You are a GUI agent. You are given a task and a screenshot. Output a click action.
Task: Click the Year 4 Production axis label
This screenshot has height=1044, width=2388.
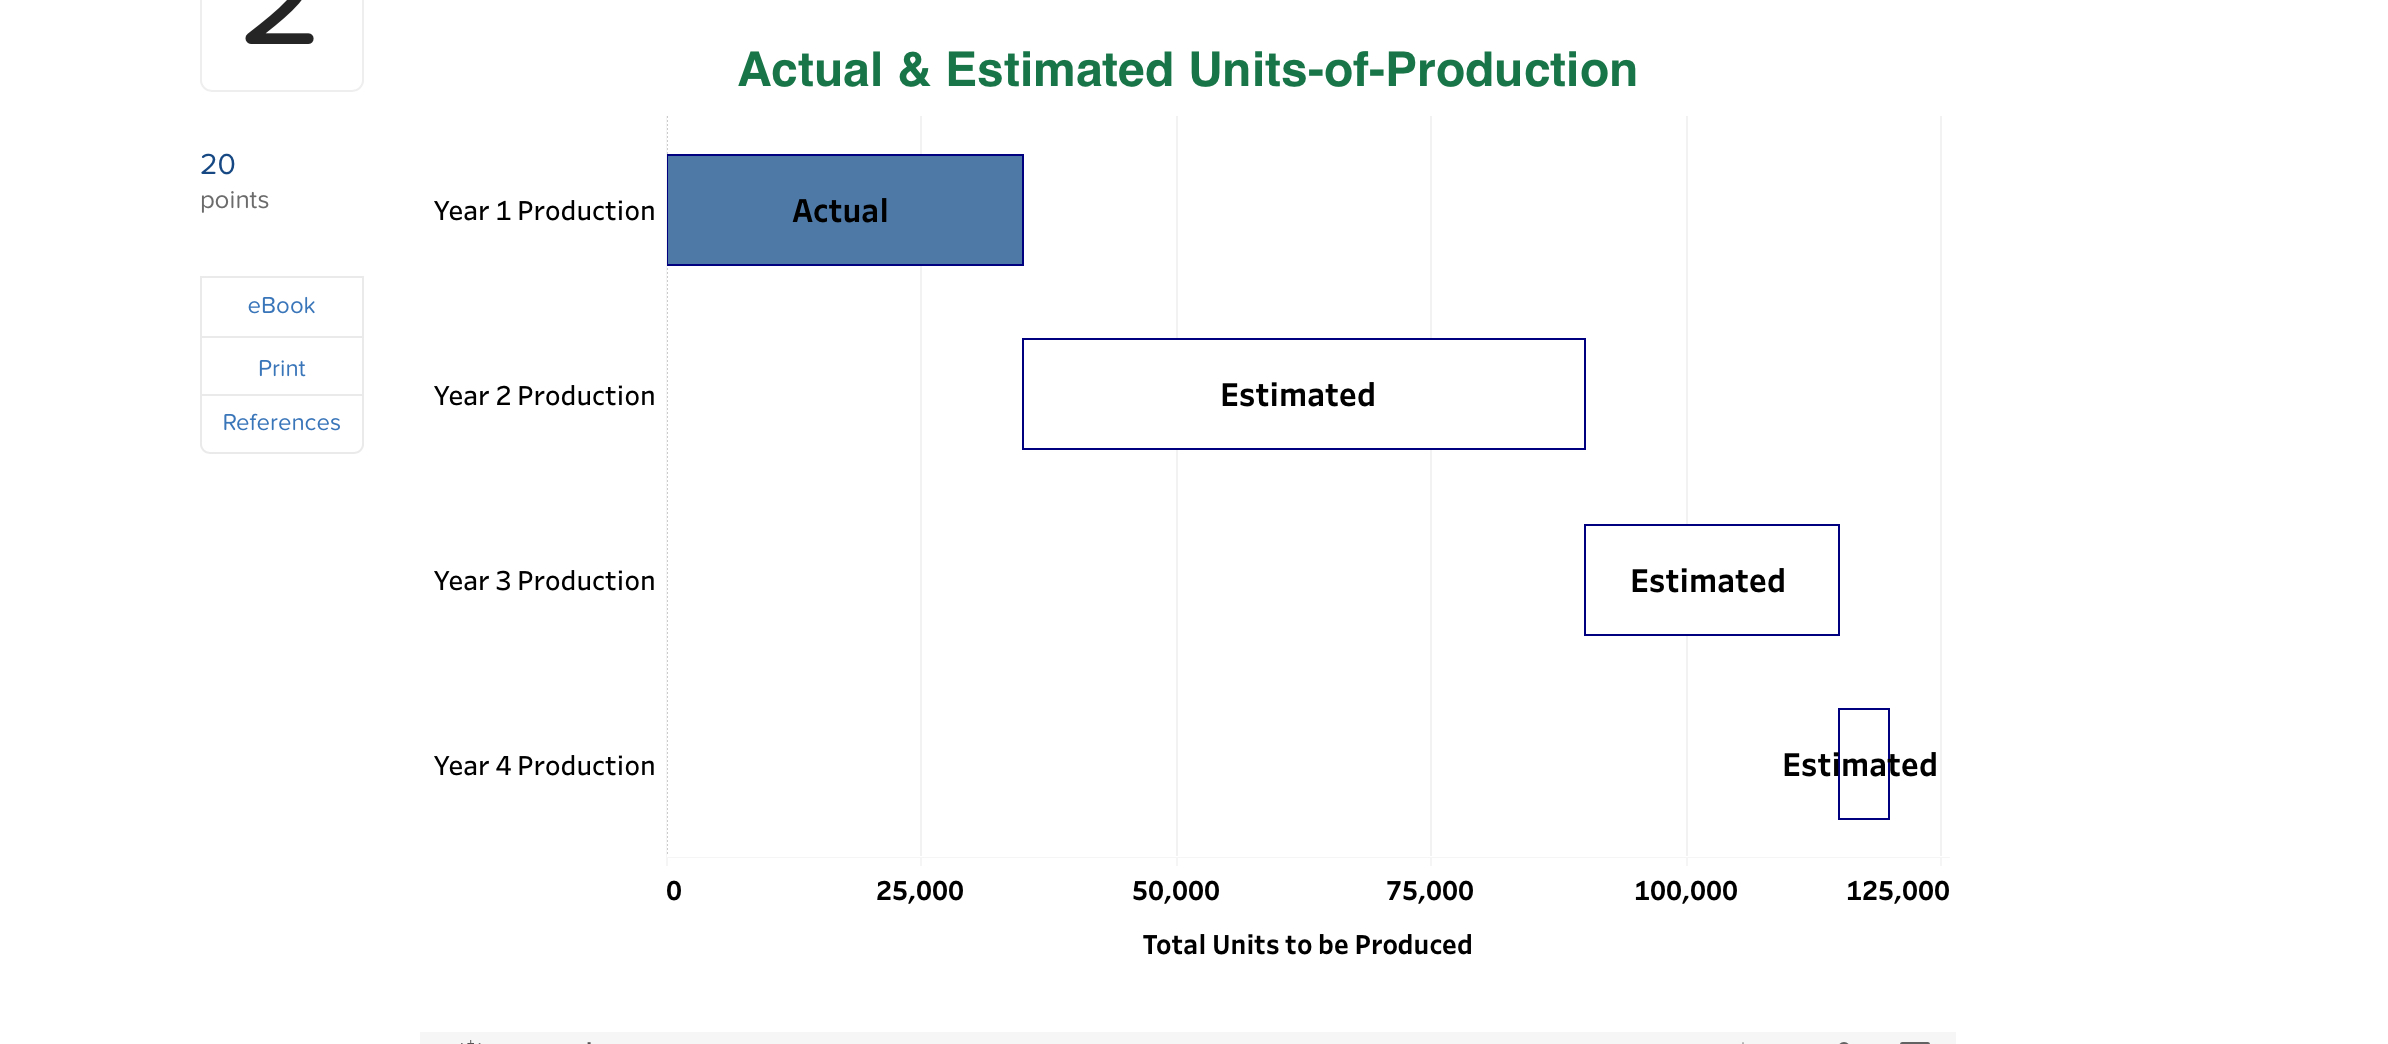click(x=544, y=765)
